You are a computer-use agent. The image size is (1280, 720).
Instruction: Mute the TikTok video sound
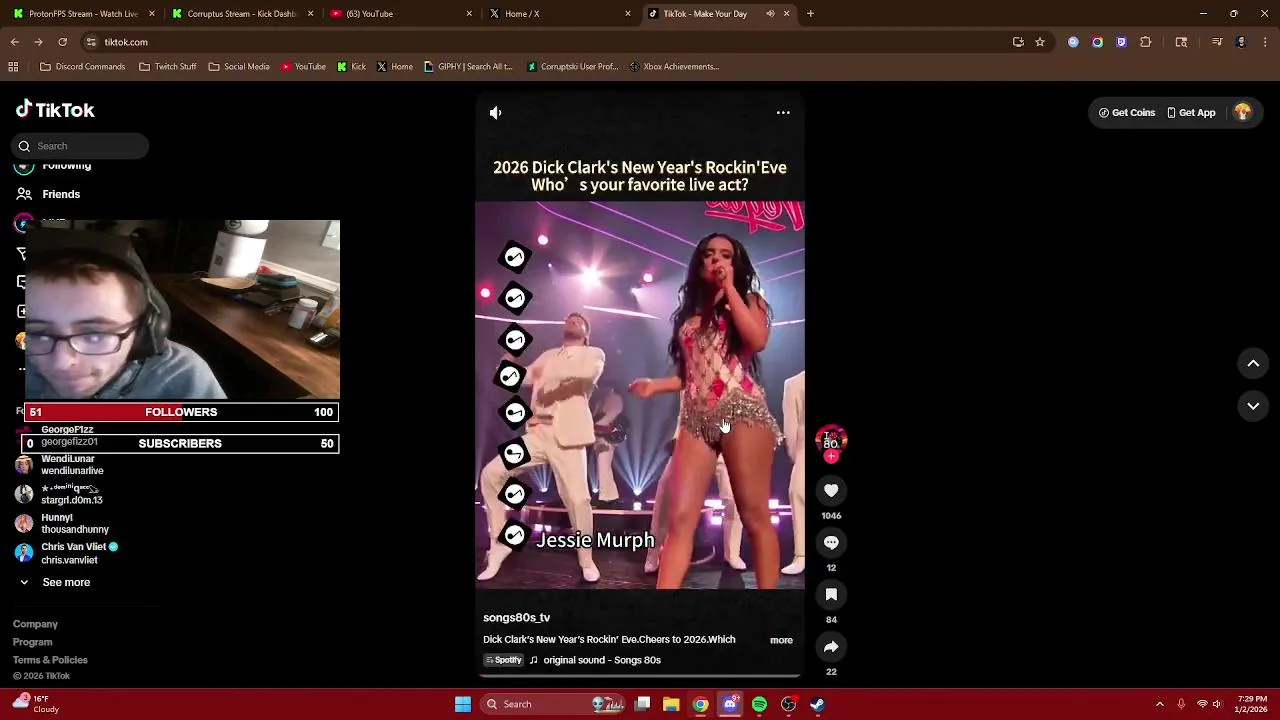tap(495, 113)
